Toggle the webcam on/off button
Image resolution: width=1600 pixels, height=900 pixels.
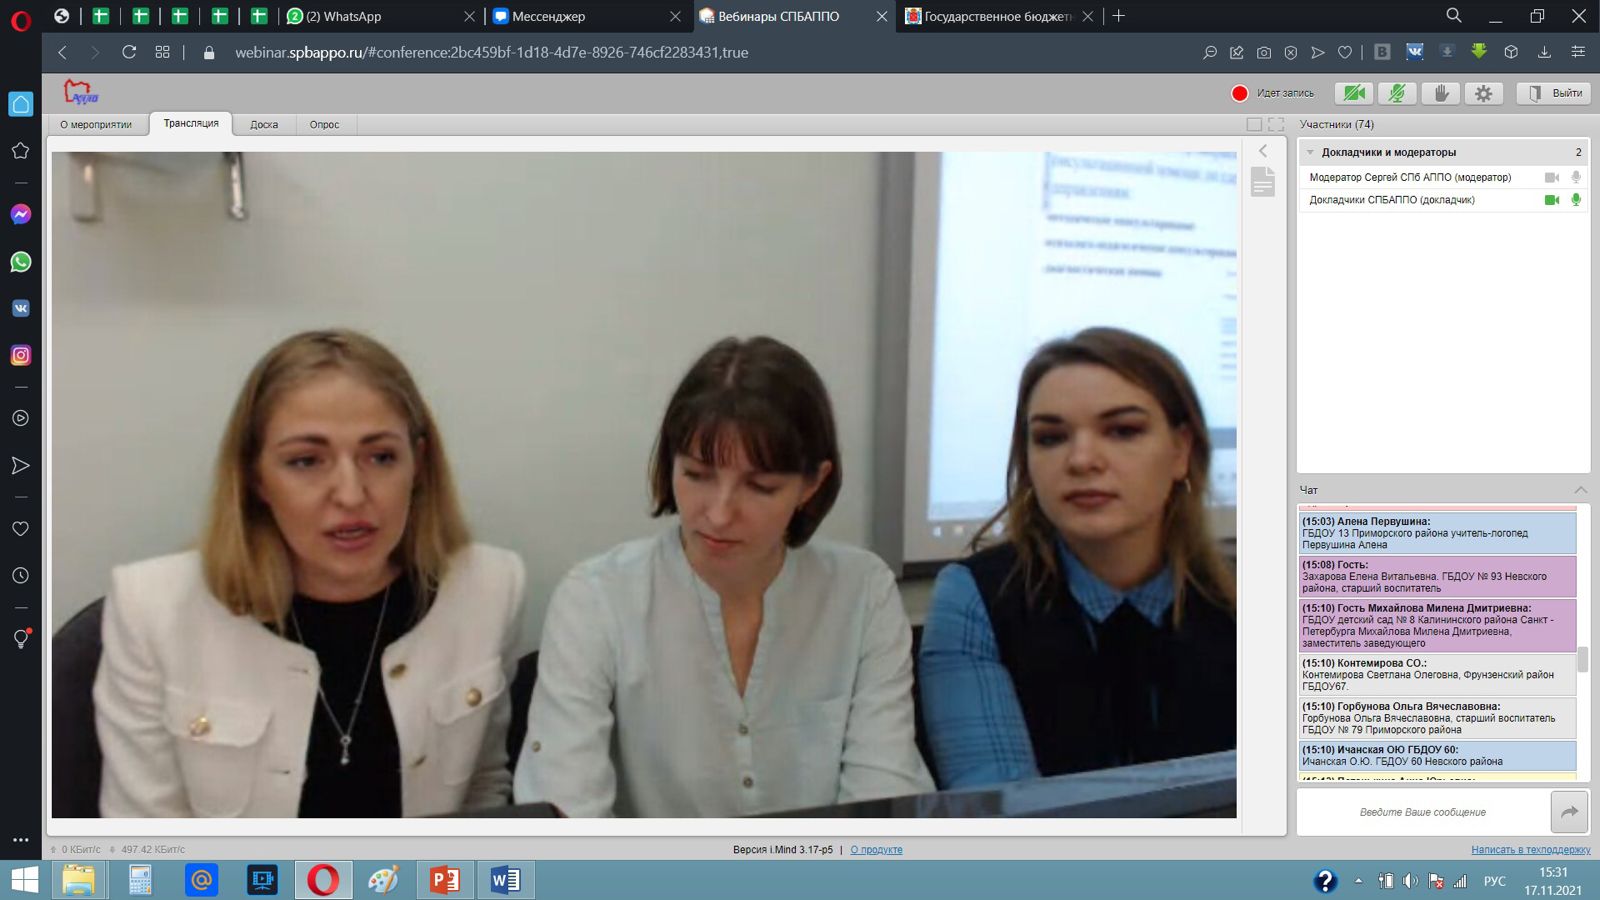click(1354, 93)
